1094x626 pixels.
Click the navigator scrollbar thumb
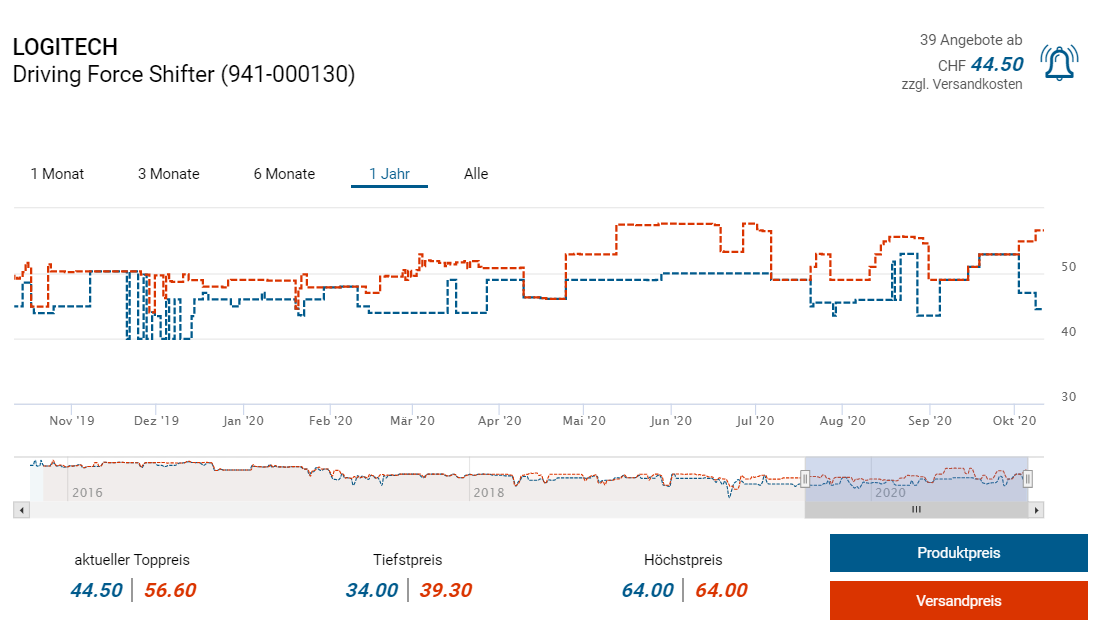coord(916,510)
